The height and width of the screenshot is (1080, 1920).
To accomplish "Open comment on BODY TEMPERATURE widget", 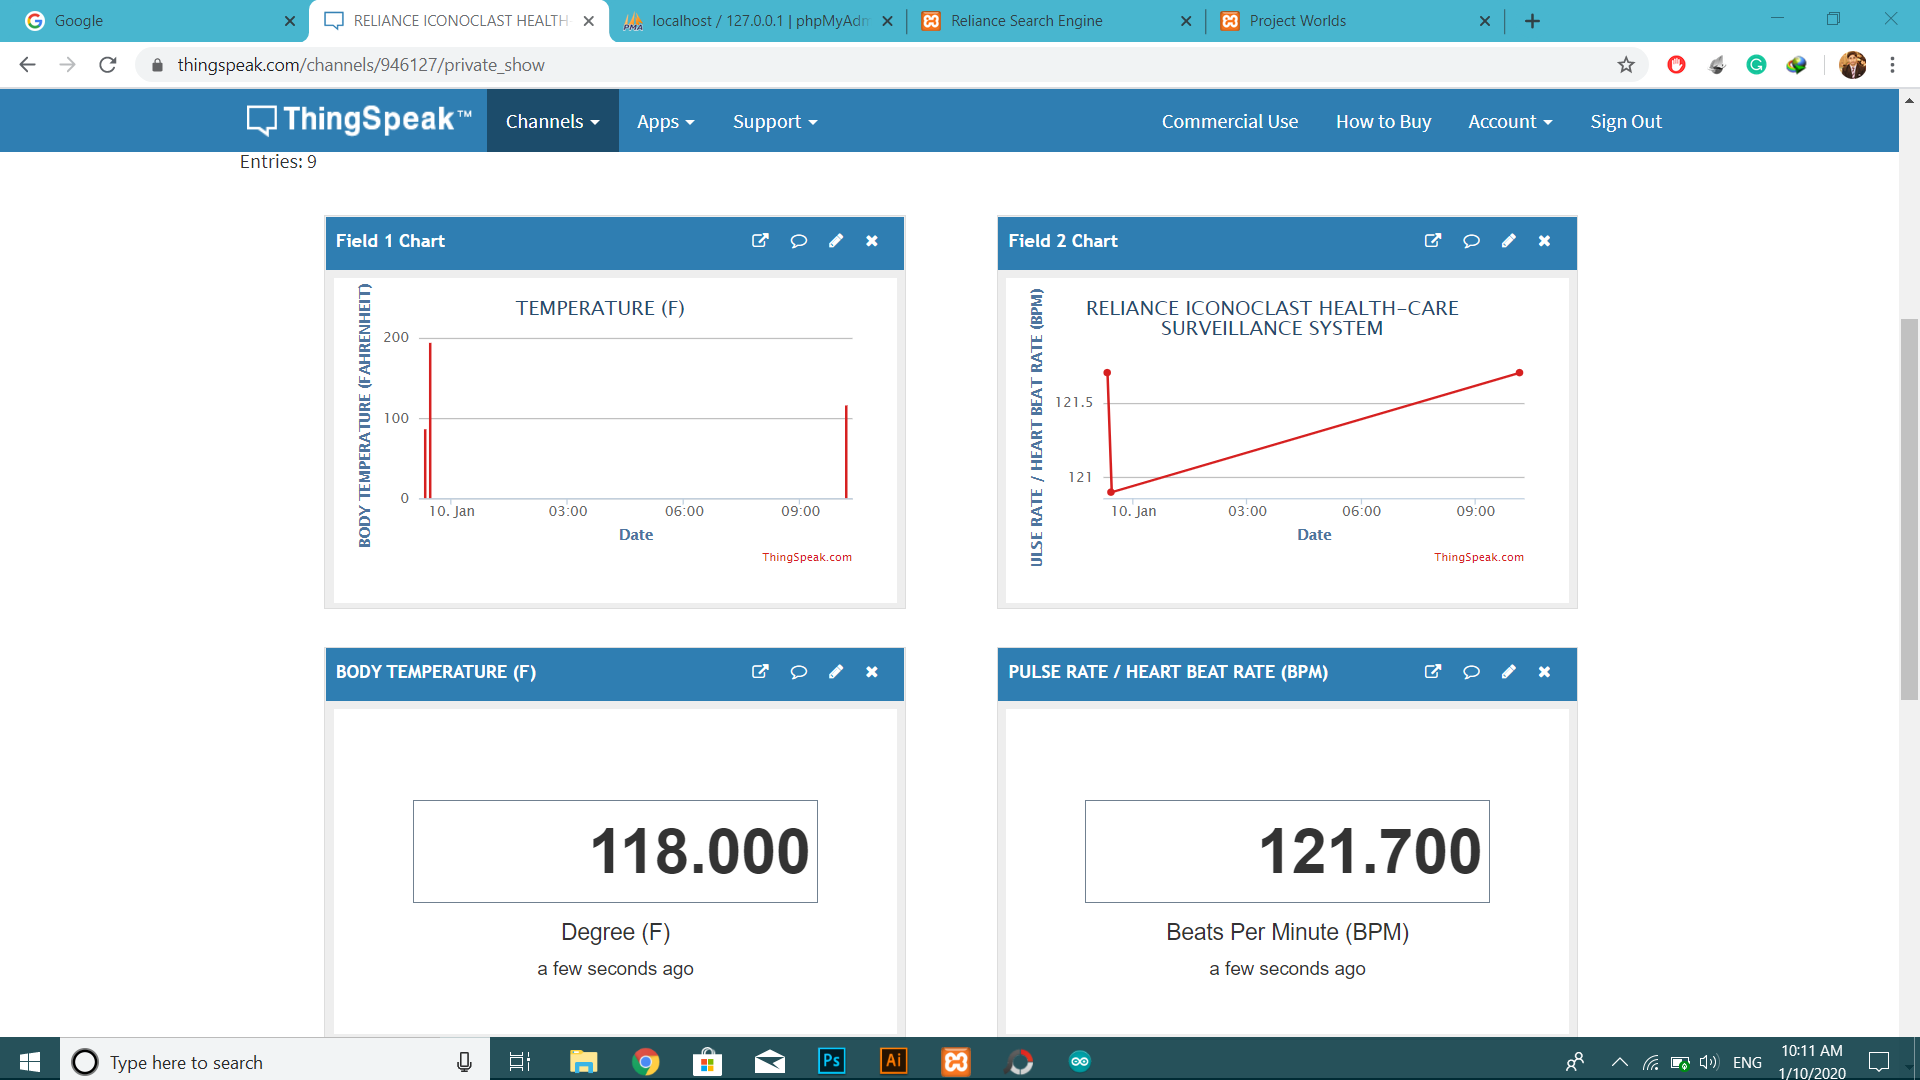I will 798,672.
